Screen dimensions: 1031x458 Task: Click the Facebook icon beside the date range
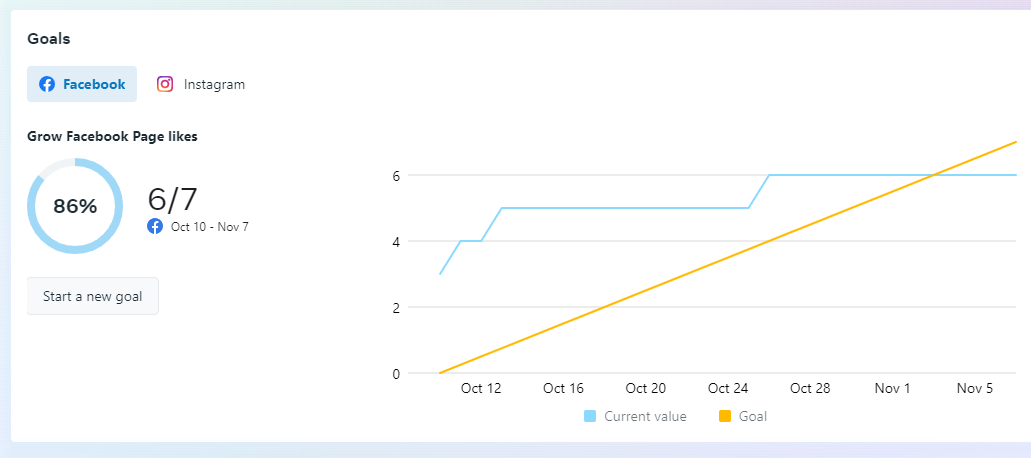coord(155,226)
